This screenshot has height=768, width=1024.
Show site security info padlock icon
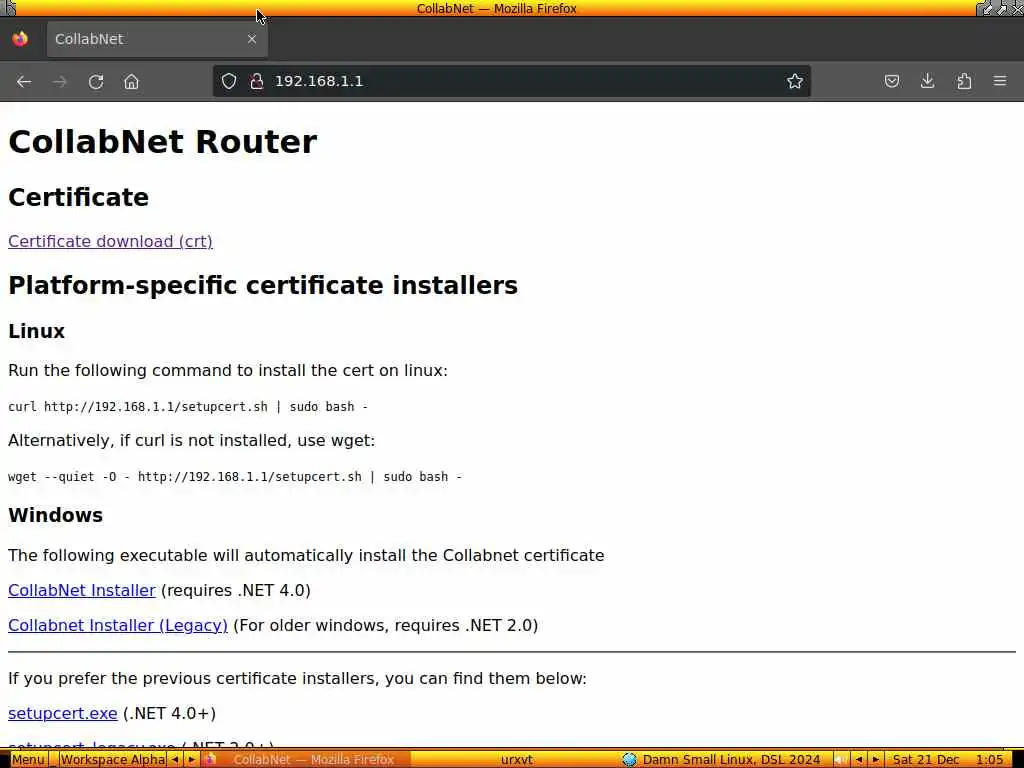point(257,81)
